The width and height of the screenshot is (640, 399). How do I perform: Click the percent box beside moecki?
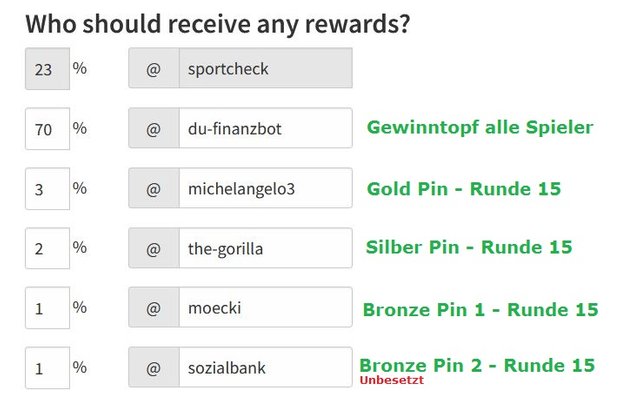click(47, 308)
